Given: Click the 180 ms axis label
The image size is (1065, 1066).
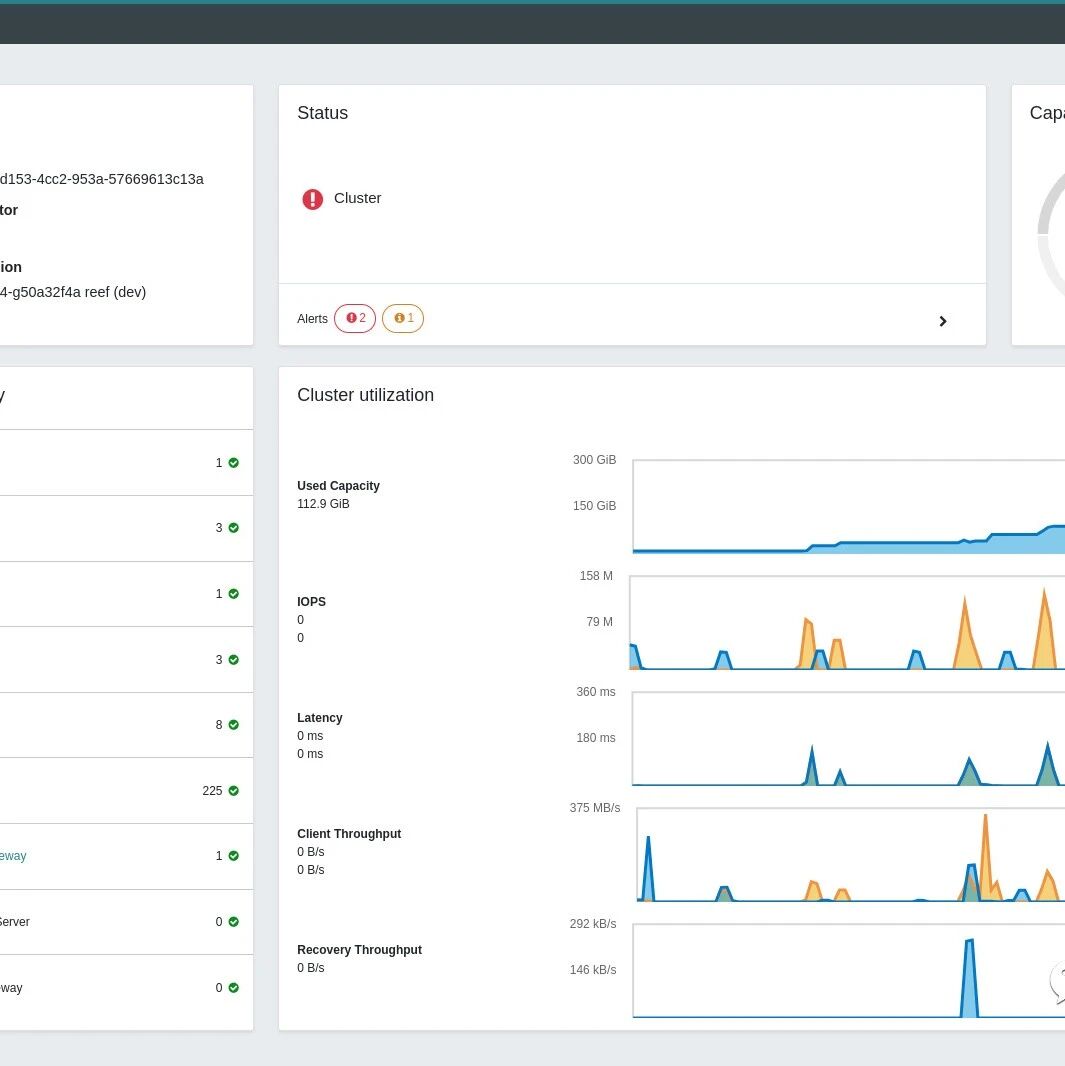Looking at the screenshot, I should click(x=596, y=738).
